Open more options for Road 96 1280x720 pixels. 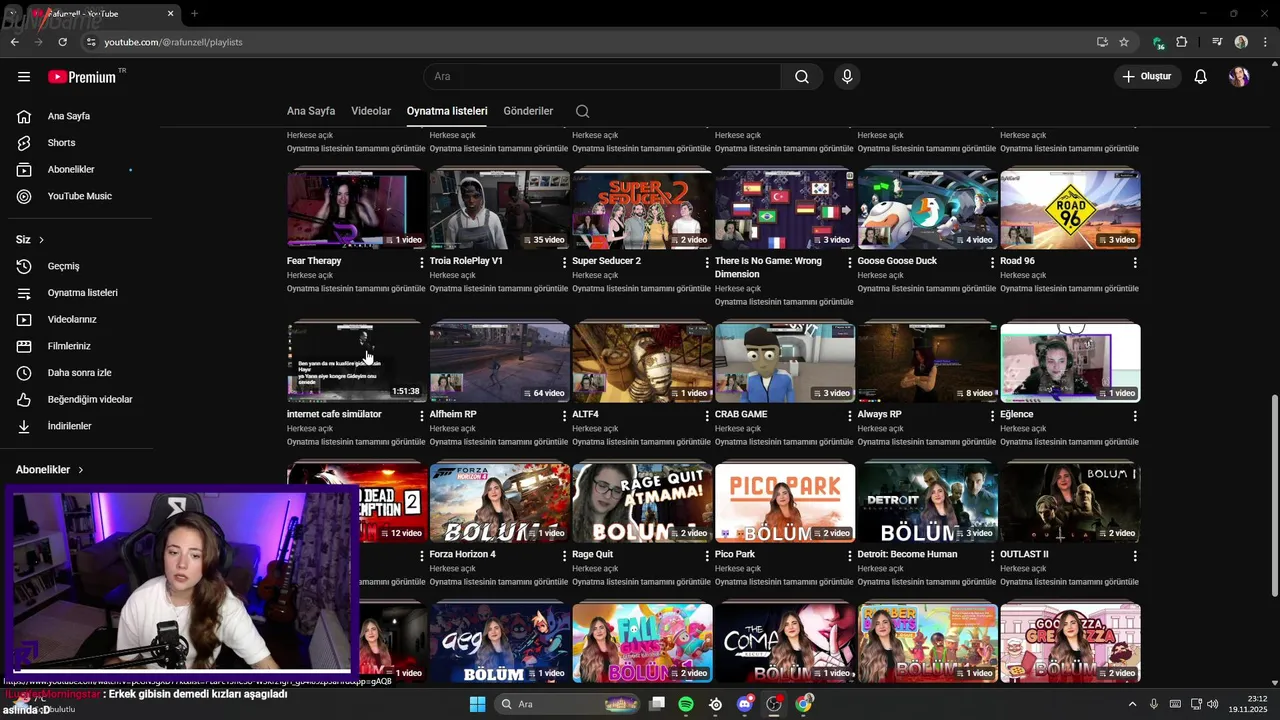tap(1135, 263)
